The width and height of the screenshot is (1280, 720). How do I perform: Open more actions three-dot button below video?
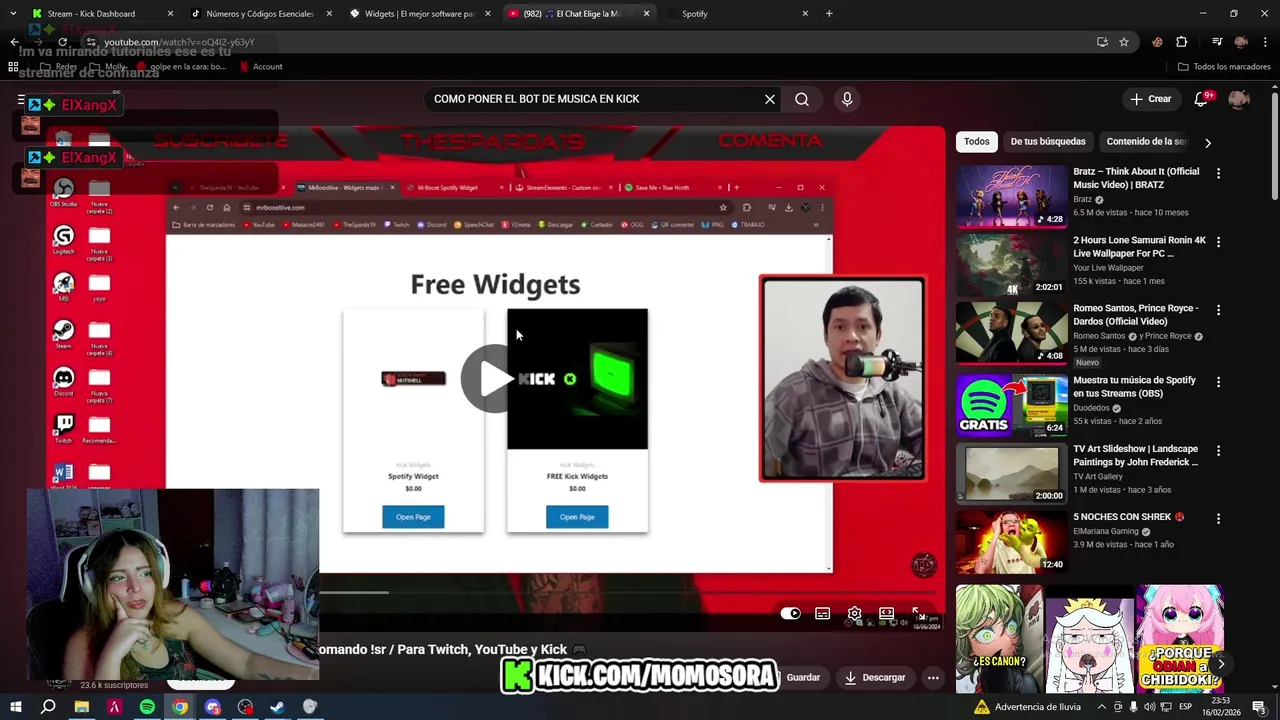point(933,677)
